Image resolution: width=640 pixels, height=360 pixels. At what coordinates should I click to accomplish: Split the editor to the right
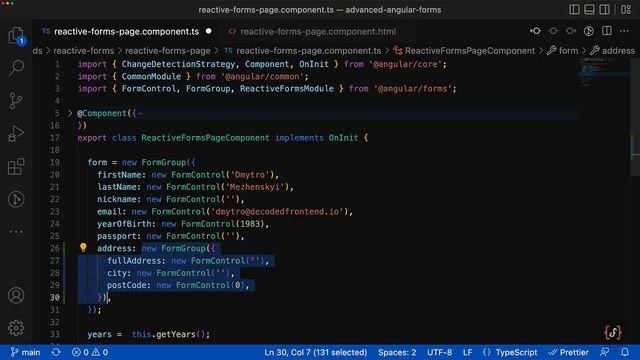pos(607,31)
